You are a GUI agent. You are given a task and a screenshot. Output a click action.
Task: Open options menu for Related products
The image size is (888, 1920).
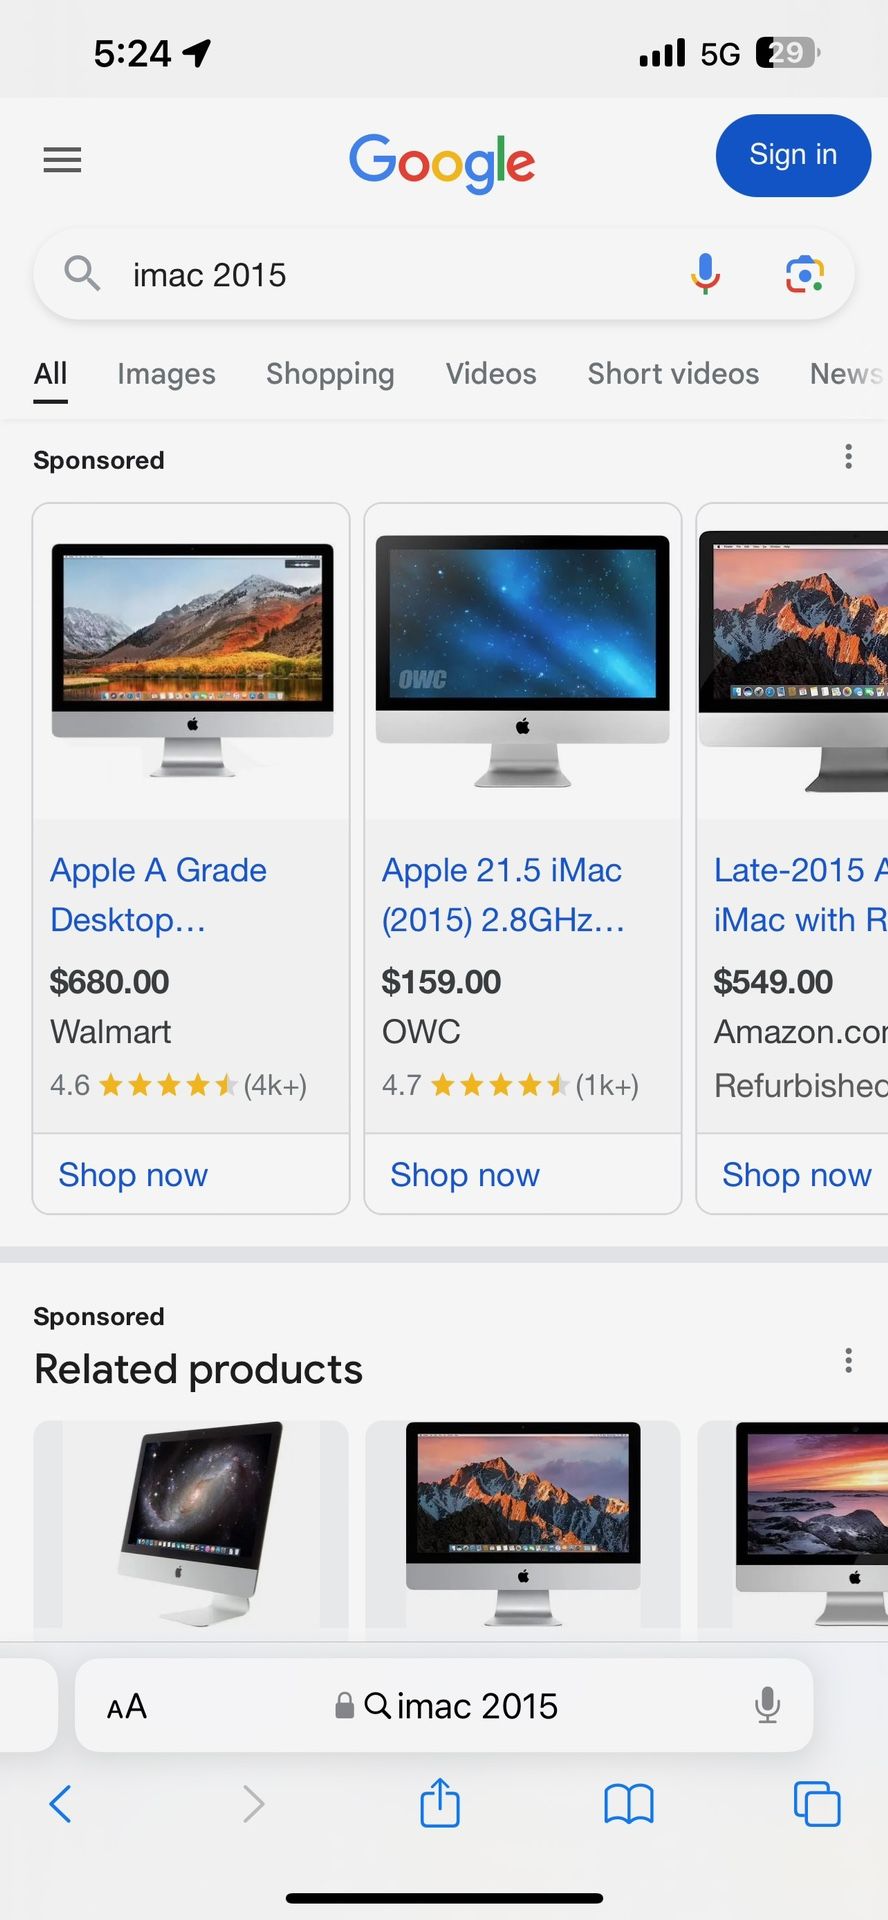pyautogui.click(x=848, y=1360)
